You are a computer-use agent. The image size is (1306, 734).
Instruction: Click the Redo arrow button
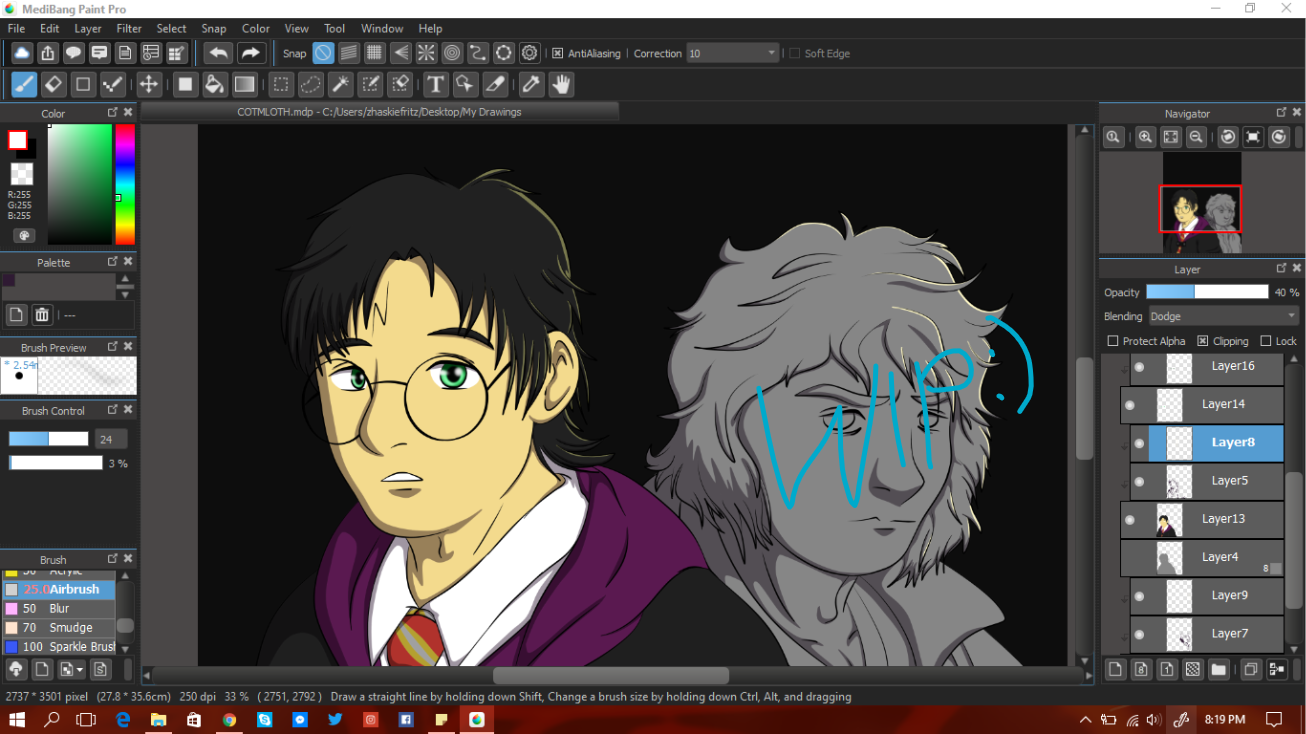(x=250, y=53)
